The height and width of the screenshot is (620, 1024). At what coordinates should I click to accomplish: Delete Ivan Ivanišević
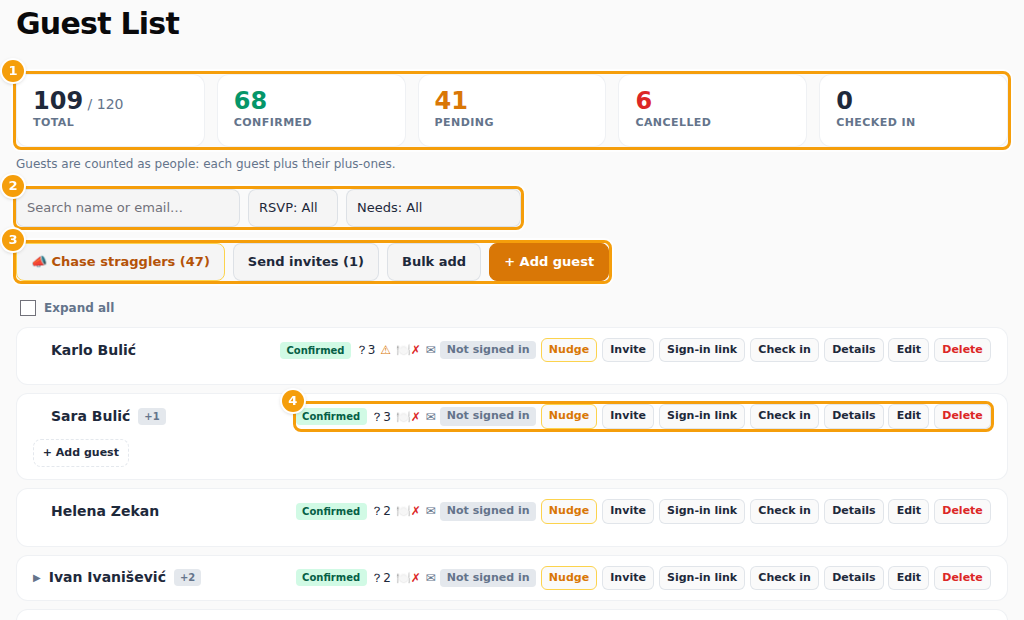coord(962,578)
